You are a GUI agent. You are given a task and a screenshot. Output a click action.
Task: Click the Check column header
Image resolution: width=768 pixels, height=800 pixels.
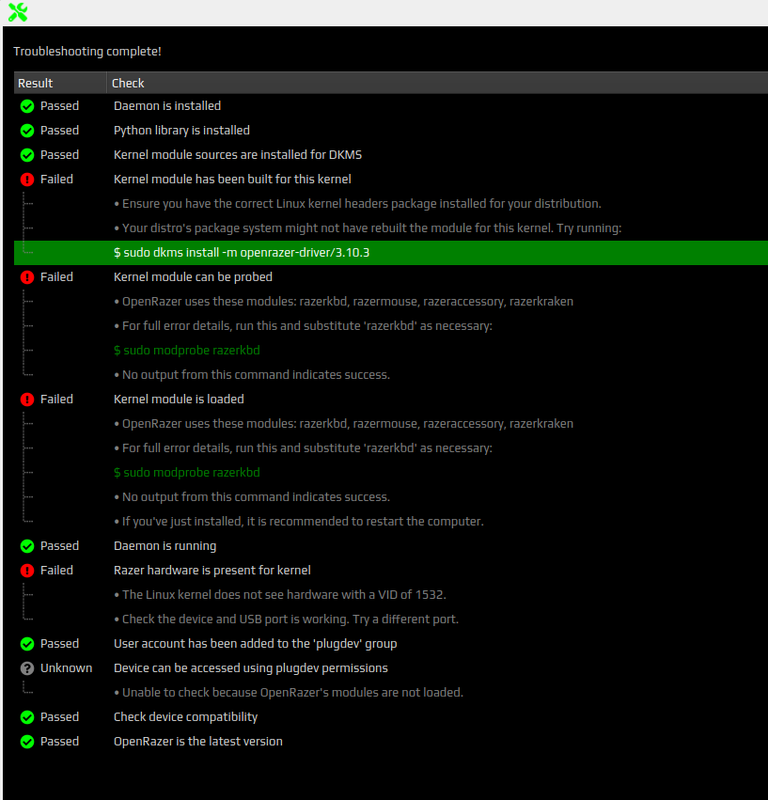coord(437,83)
